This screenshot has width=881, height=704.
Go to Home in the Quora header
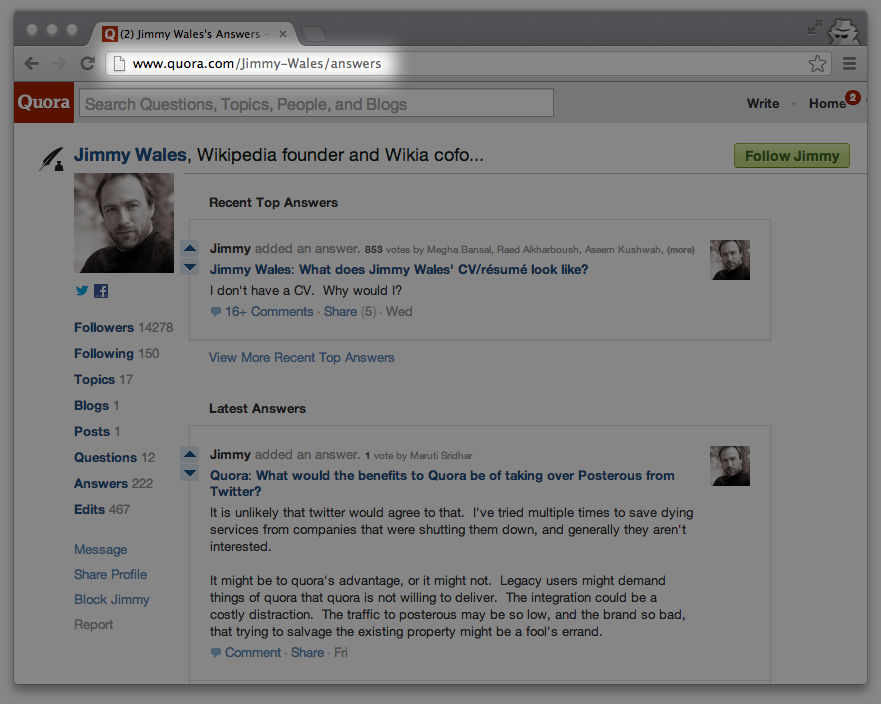(827, 103)
